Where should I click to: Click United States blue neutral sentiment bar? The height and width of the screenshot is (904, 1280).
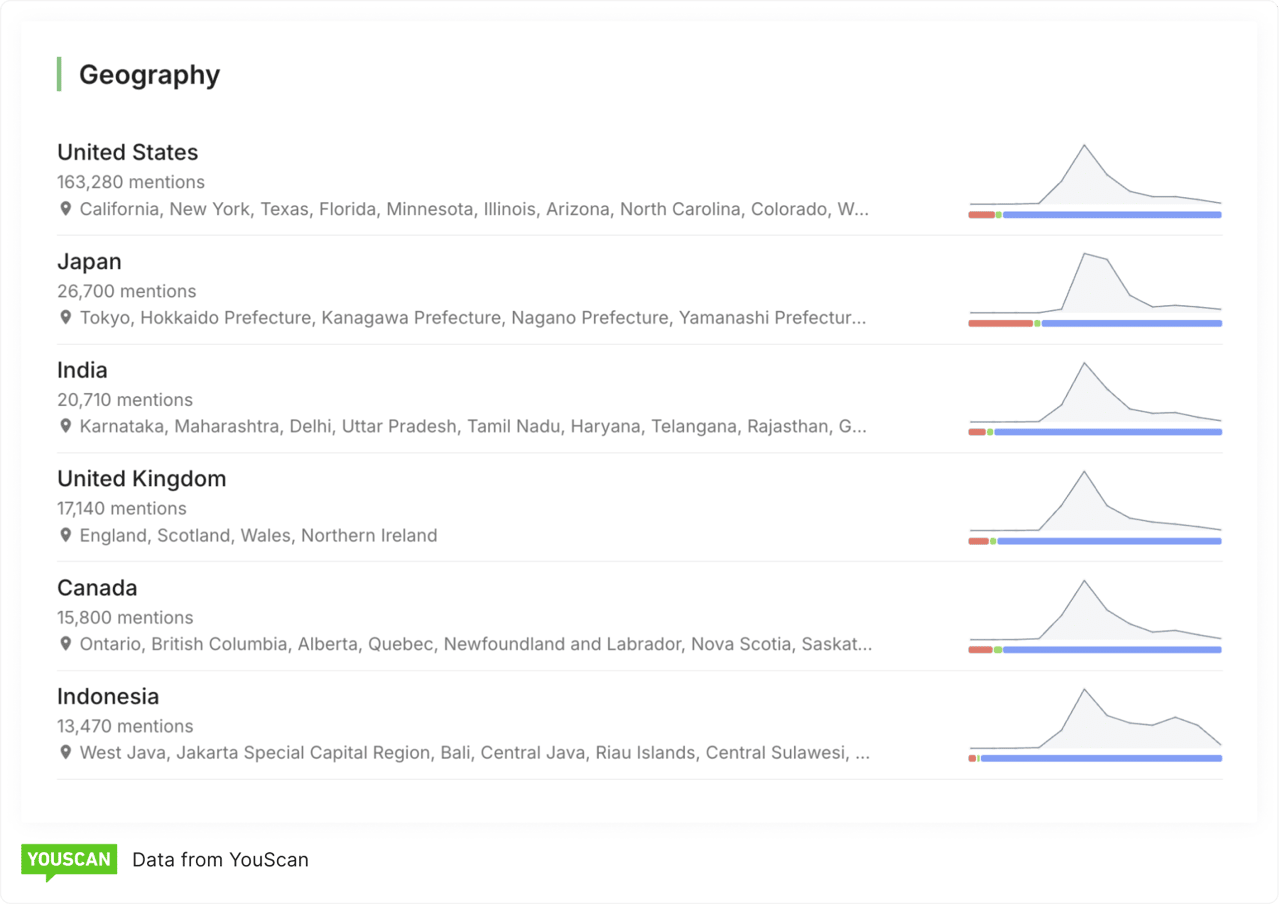1110,214
